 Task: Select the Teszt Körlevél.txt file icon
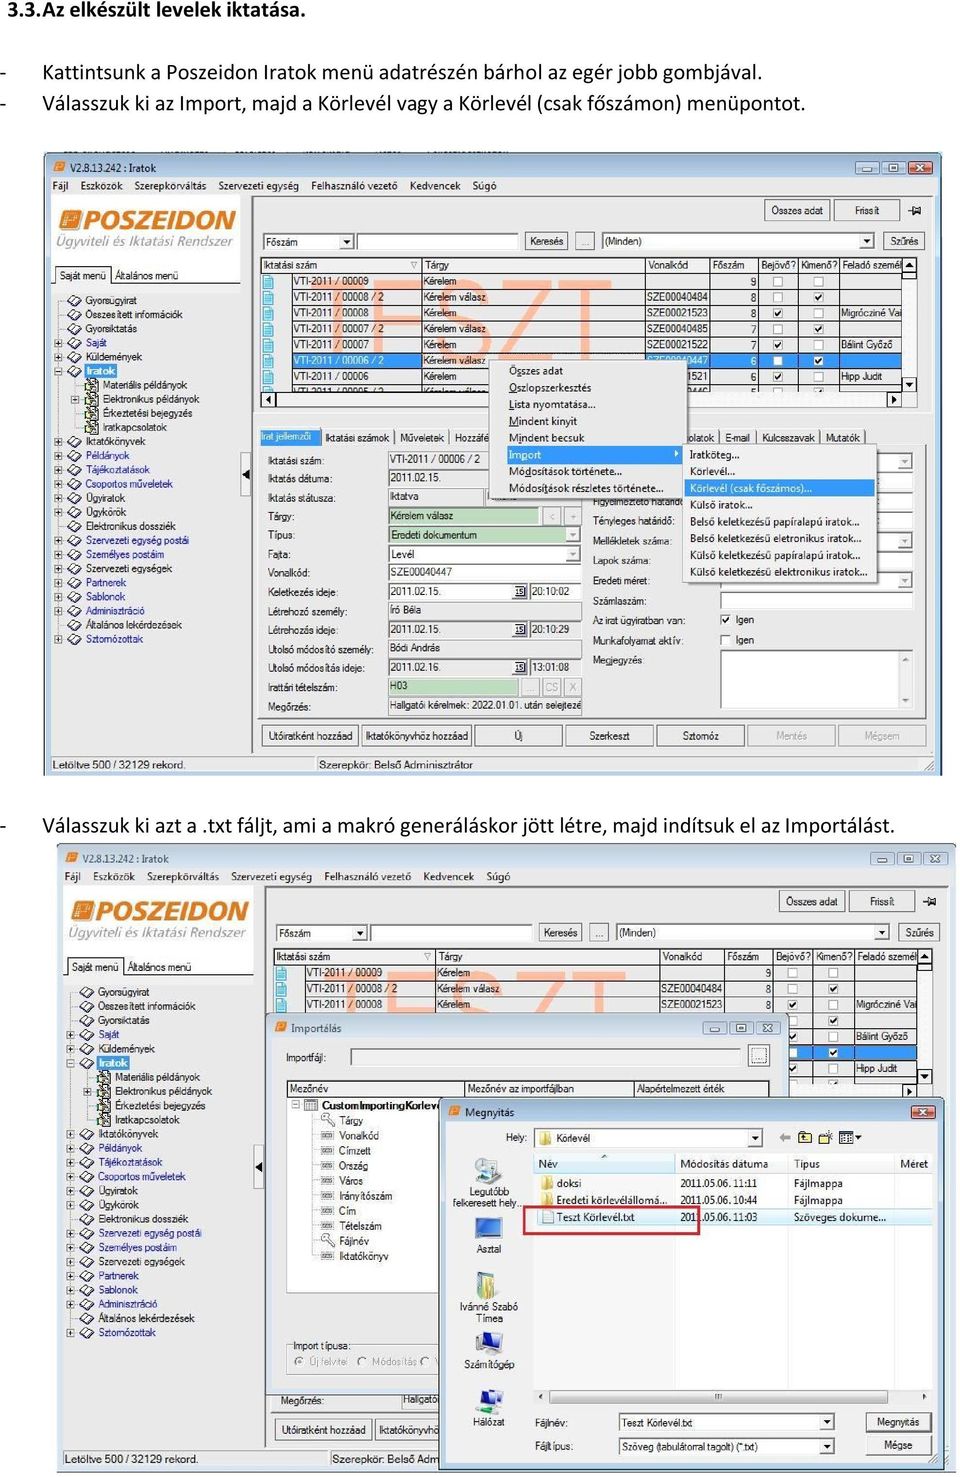547,1217
